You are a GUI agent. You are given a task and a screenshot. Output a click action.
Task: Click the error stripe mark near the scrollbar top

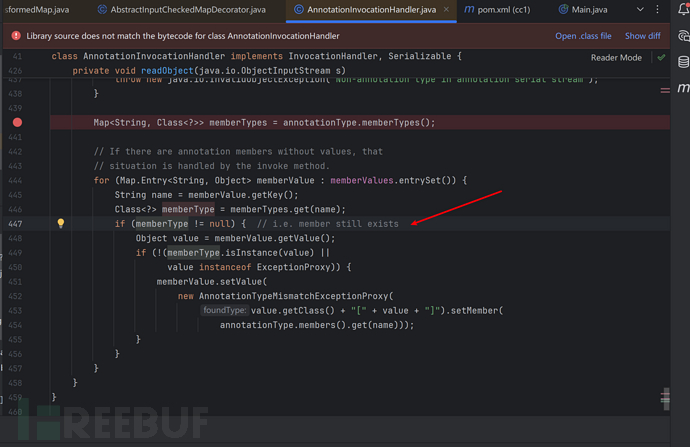point(665,90)
